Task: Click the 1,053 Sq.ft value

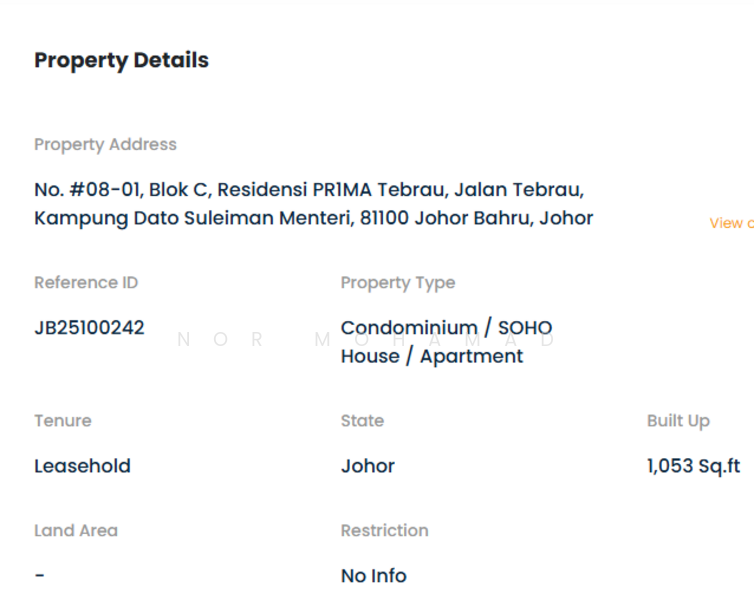Action: [x=693, y=466]
